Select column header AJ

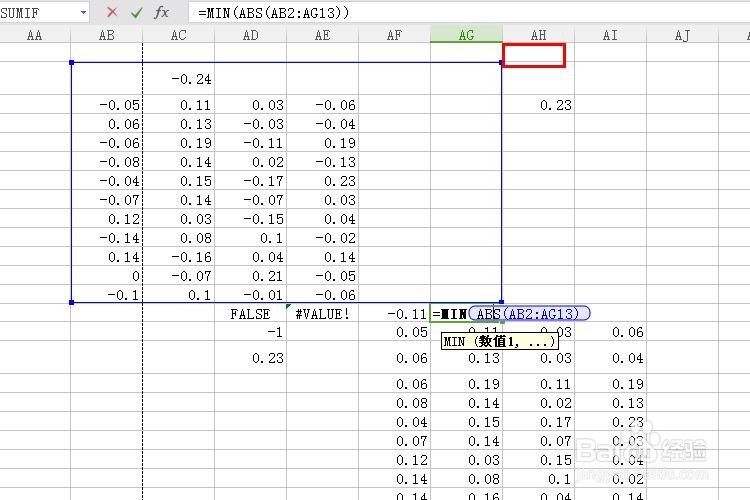pyautogui.click(x=683, y=35)
